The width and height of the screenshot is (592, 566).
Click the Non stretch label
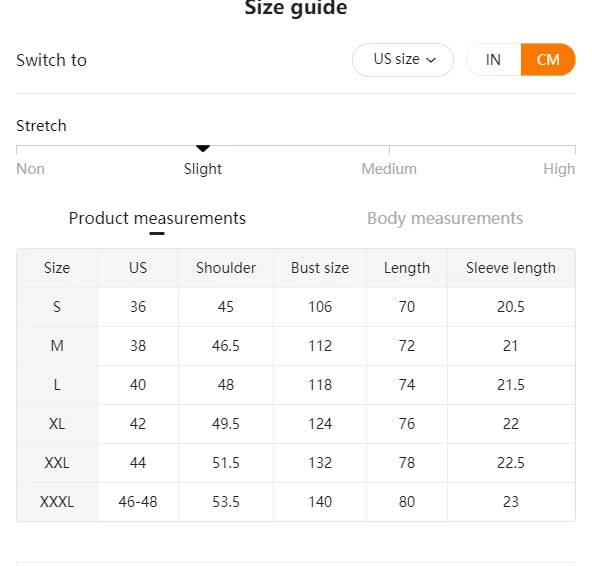click(x=31, y=169)
